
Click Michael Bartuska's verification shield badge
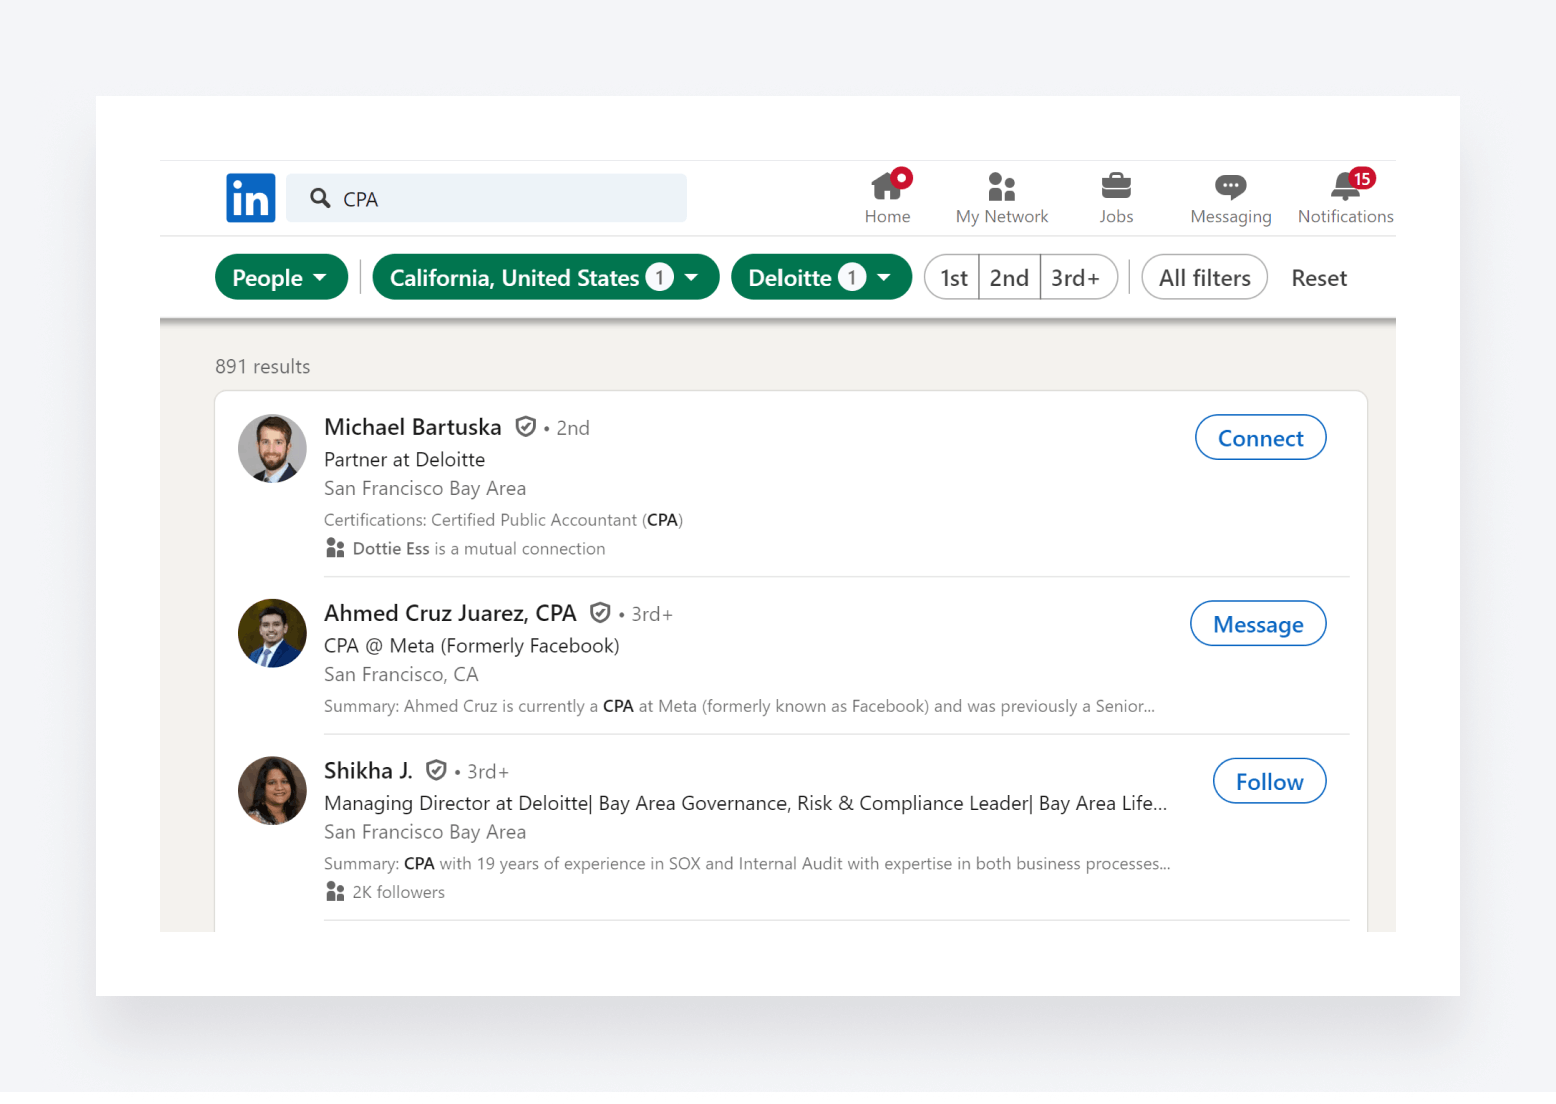click(526, 427)
